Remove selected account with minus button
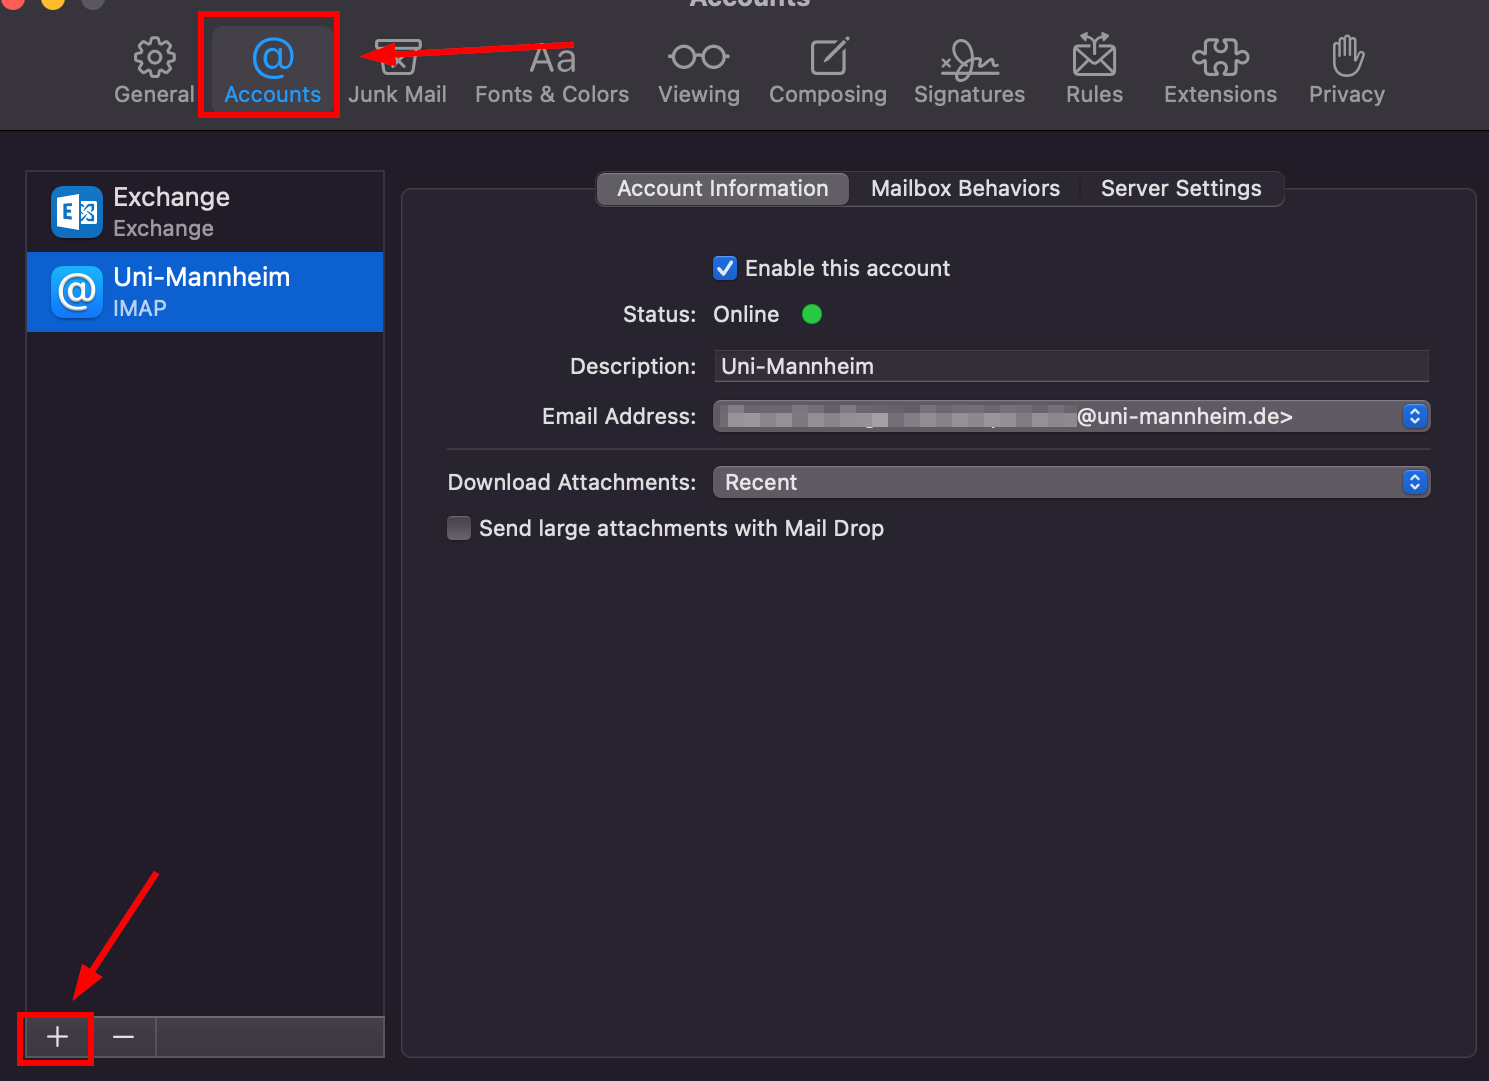 [x=123, y=1037]
